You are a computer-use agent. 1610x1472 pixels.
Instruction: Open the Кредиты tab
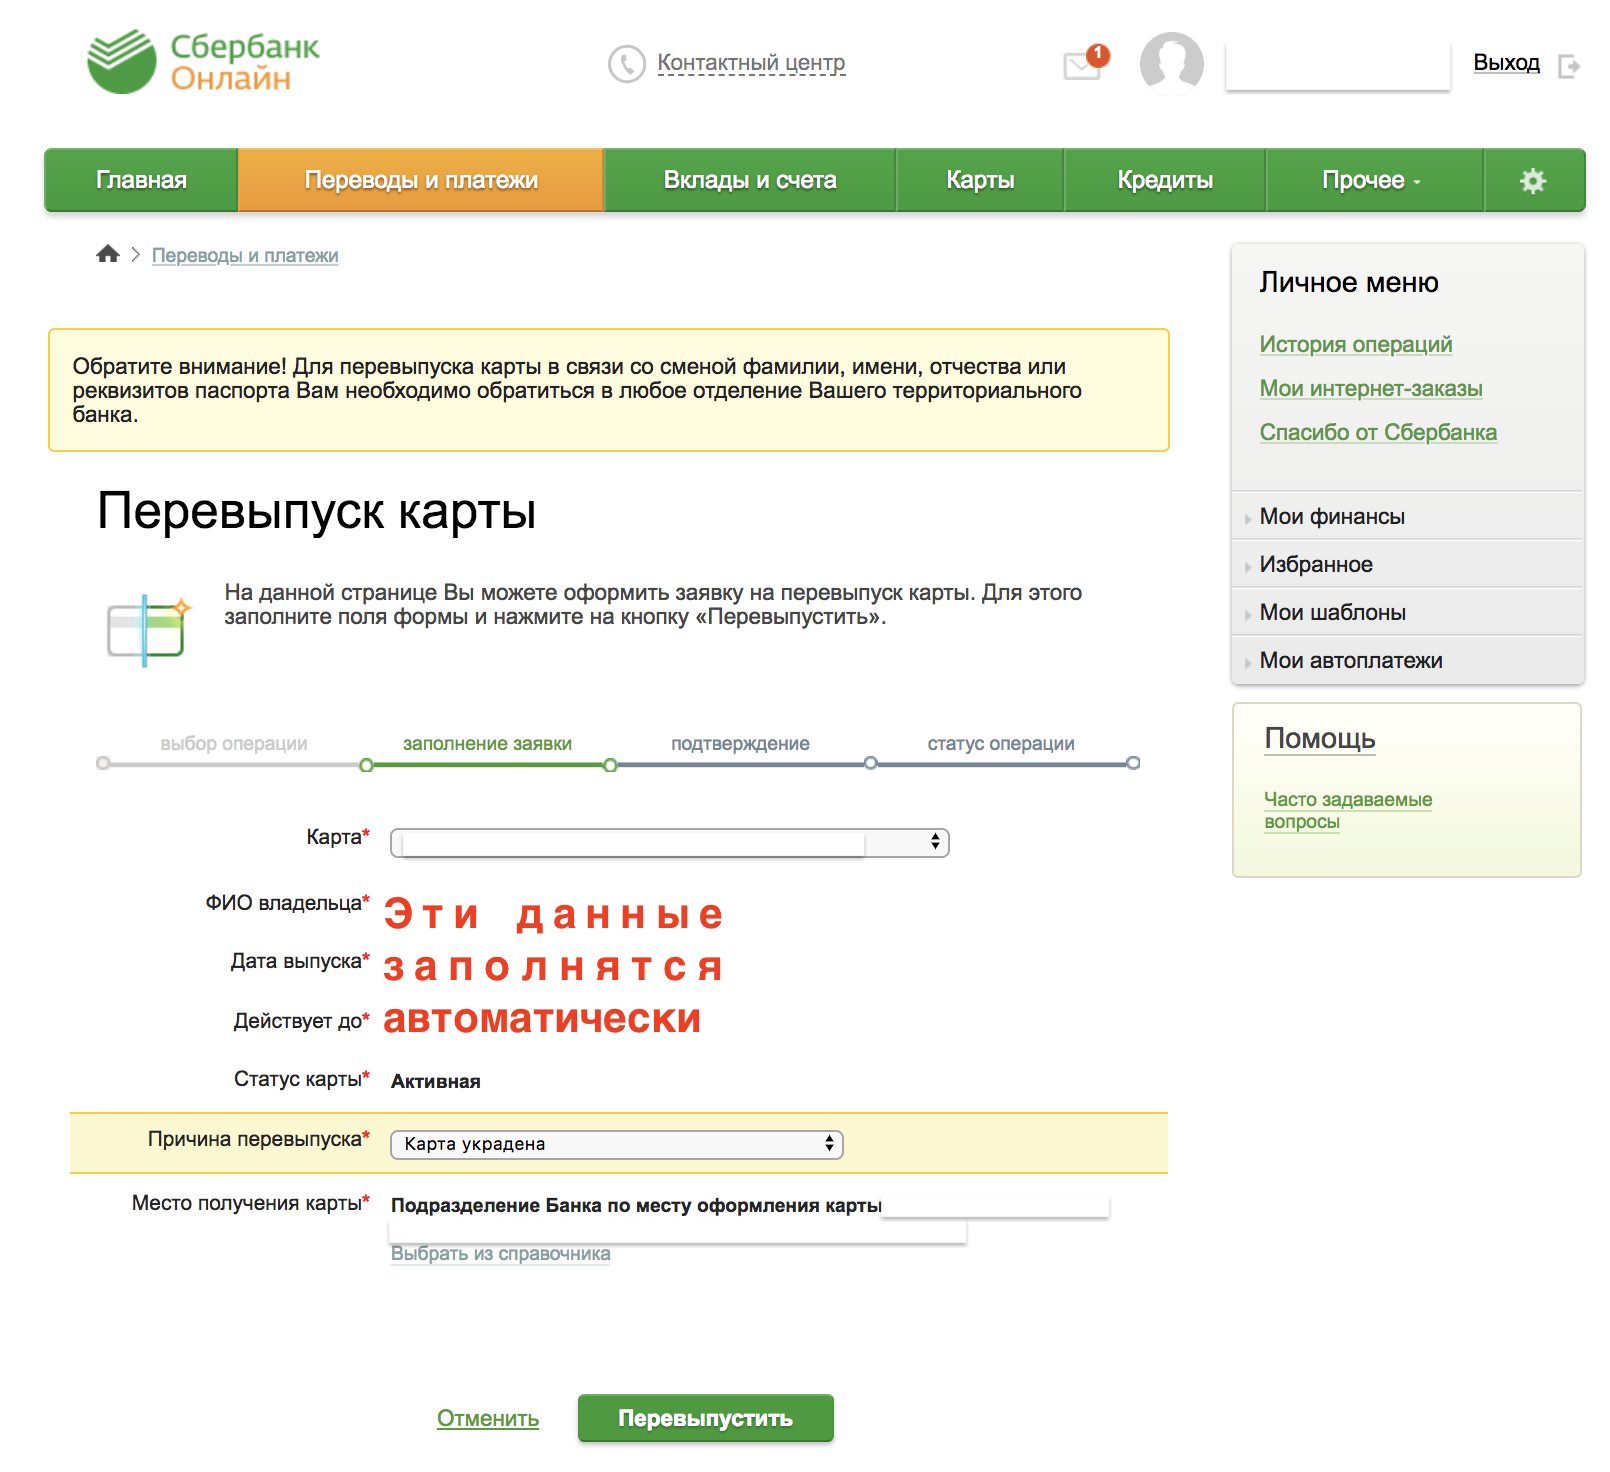point(1165,180)
